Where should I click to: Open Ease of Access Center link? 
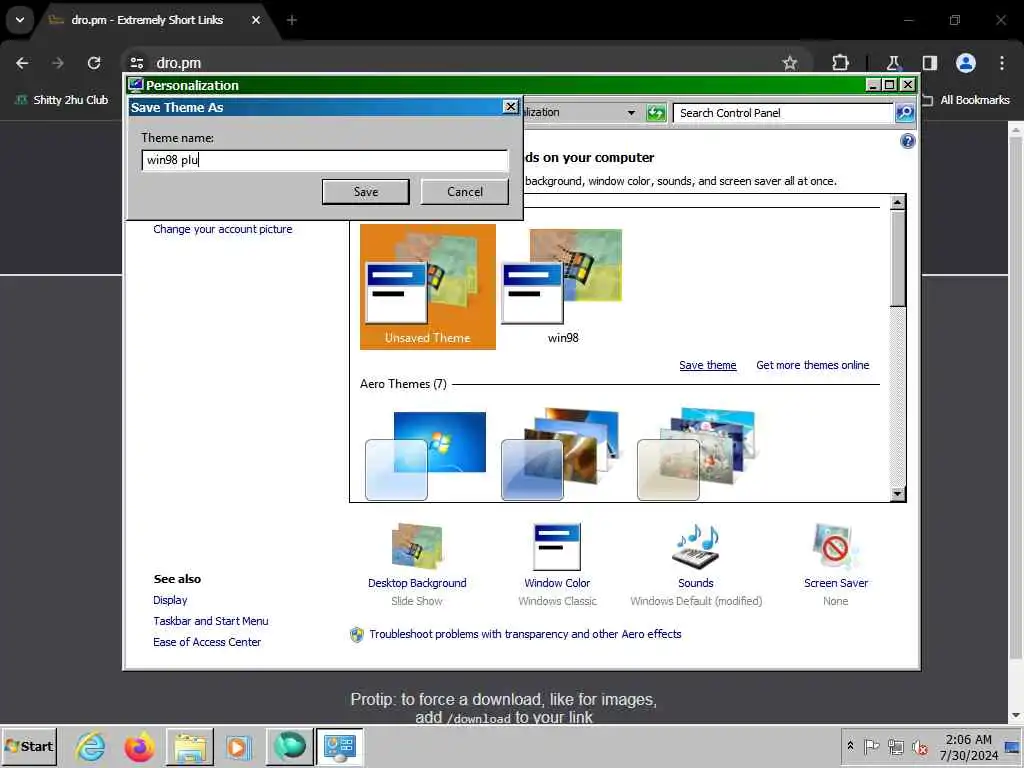206,642
